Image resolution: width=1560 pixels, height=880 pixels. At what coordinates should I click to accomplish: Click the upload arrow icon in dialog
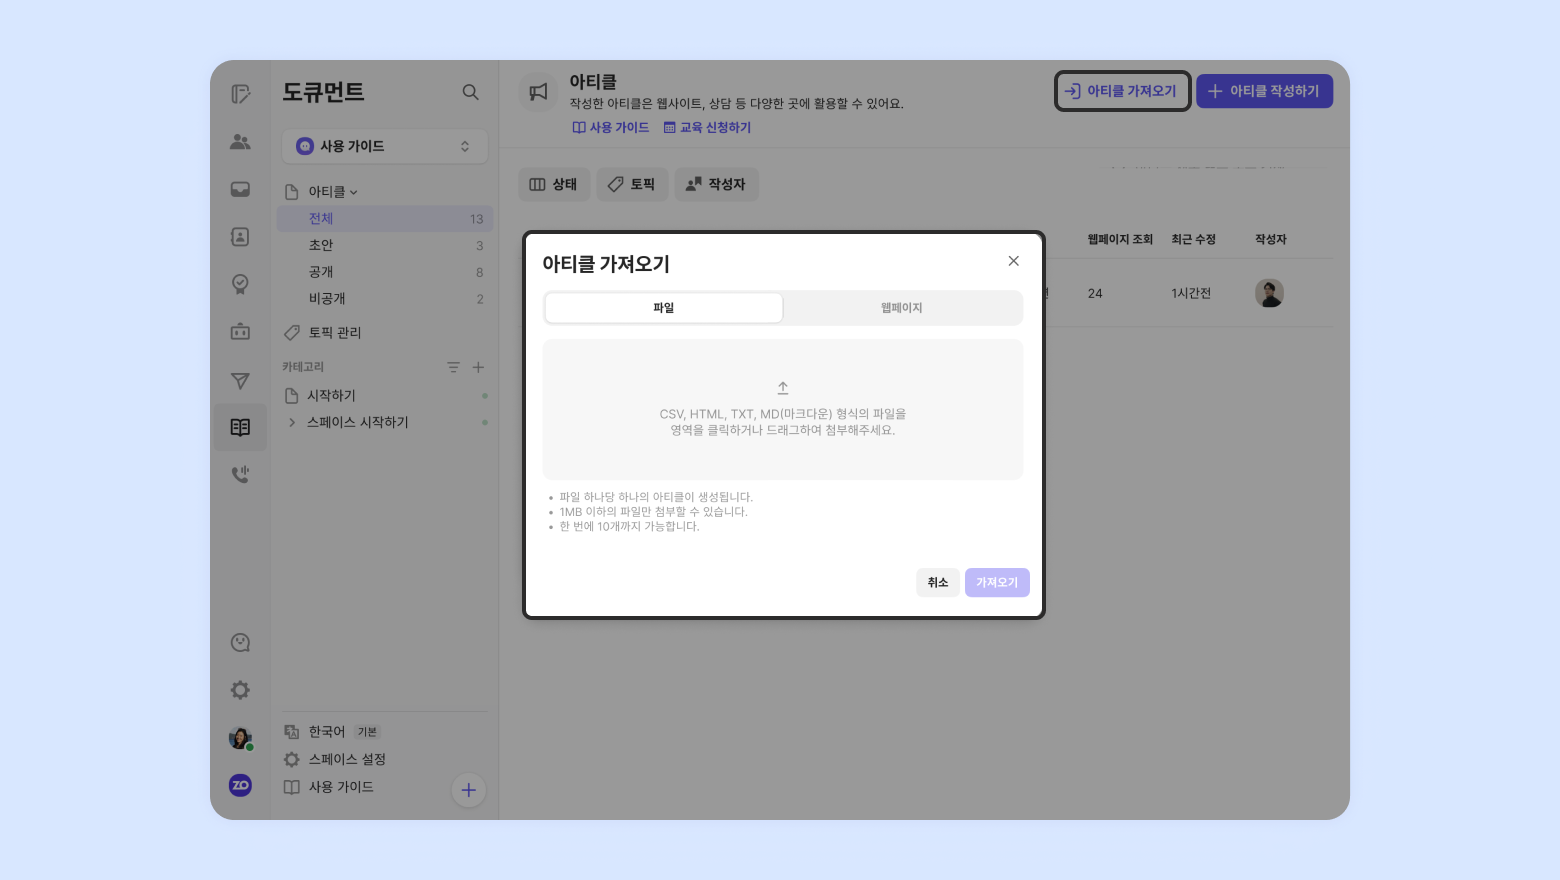click(783, 388)
